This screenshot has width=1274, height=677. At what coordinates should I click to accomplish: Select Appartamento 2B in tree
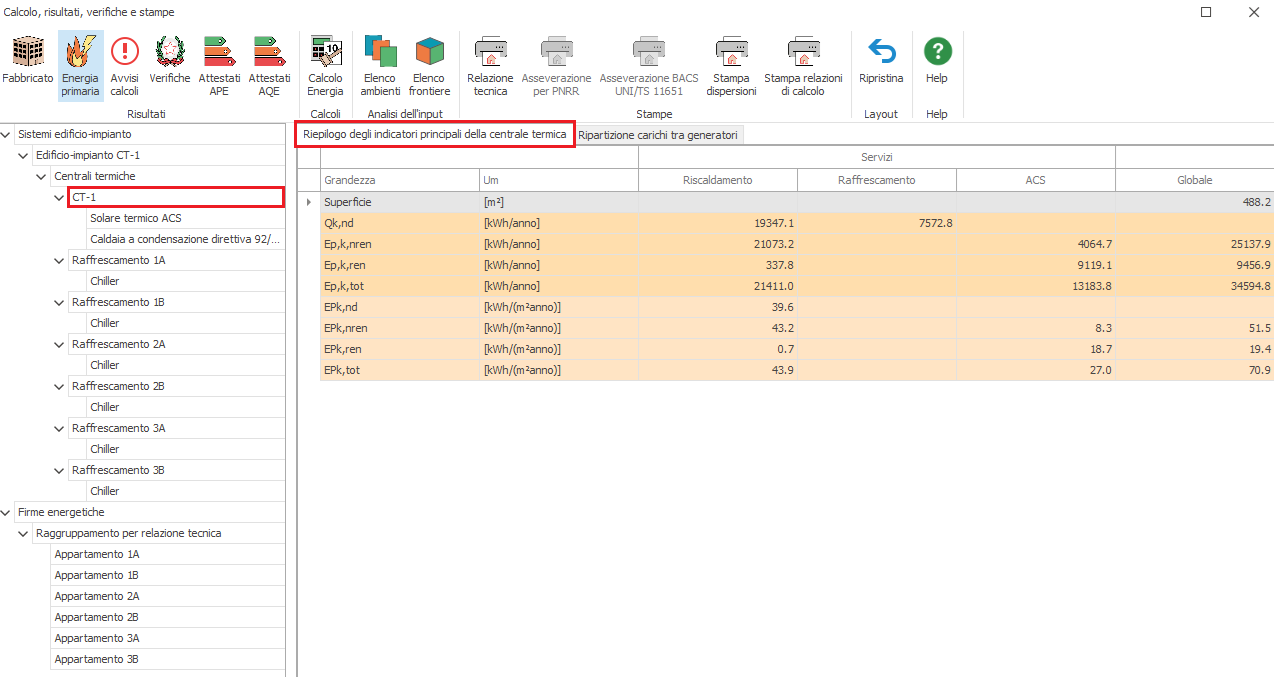97,617
